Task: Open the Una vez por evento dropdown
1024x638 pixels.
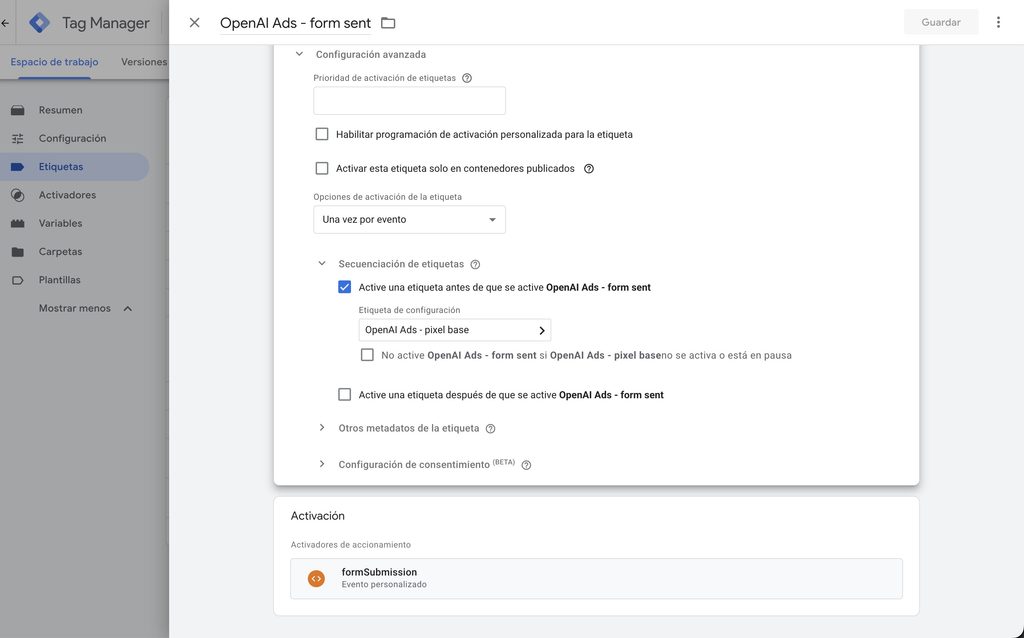Action: (409, 219)
